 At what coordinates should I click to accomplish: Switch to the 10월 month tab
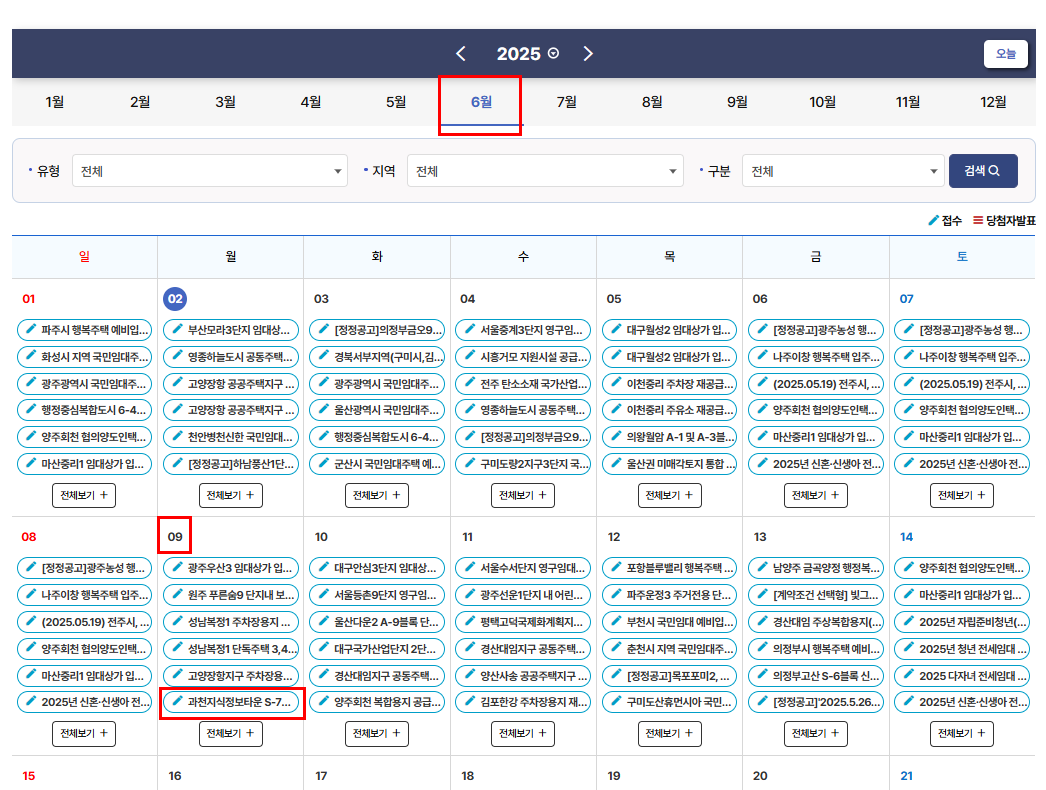point(822,102)
